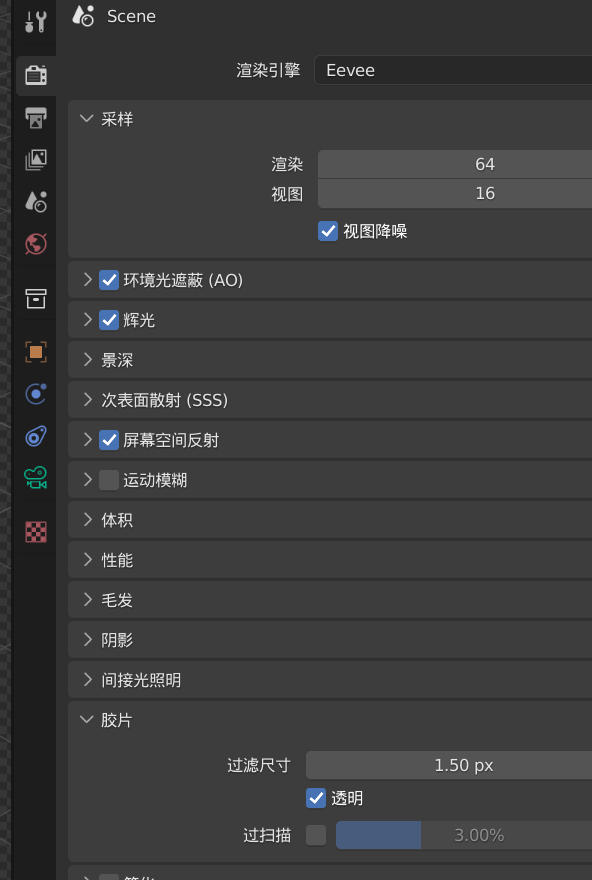Collapse the 采样 panel

pyautogui.click(x=330, y=119)
